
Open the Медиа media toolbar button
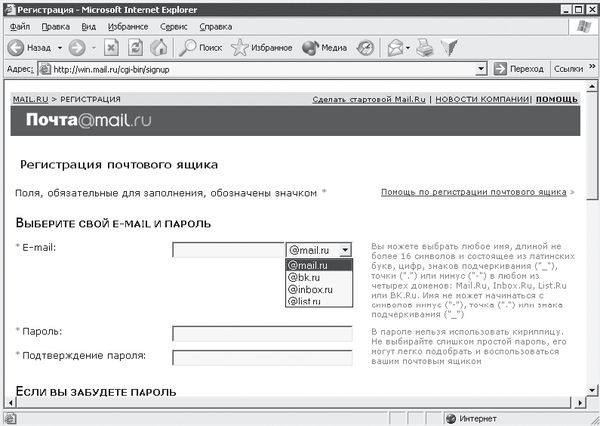click(325, 47)
